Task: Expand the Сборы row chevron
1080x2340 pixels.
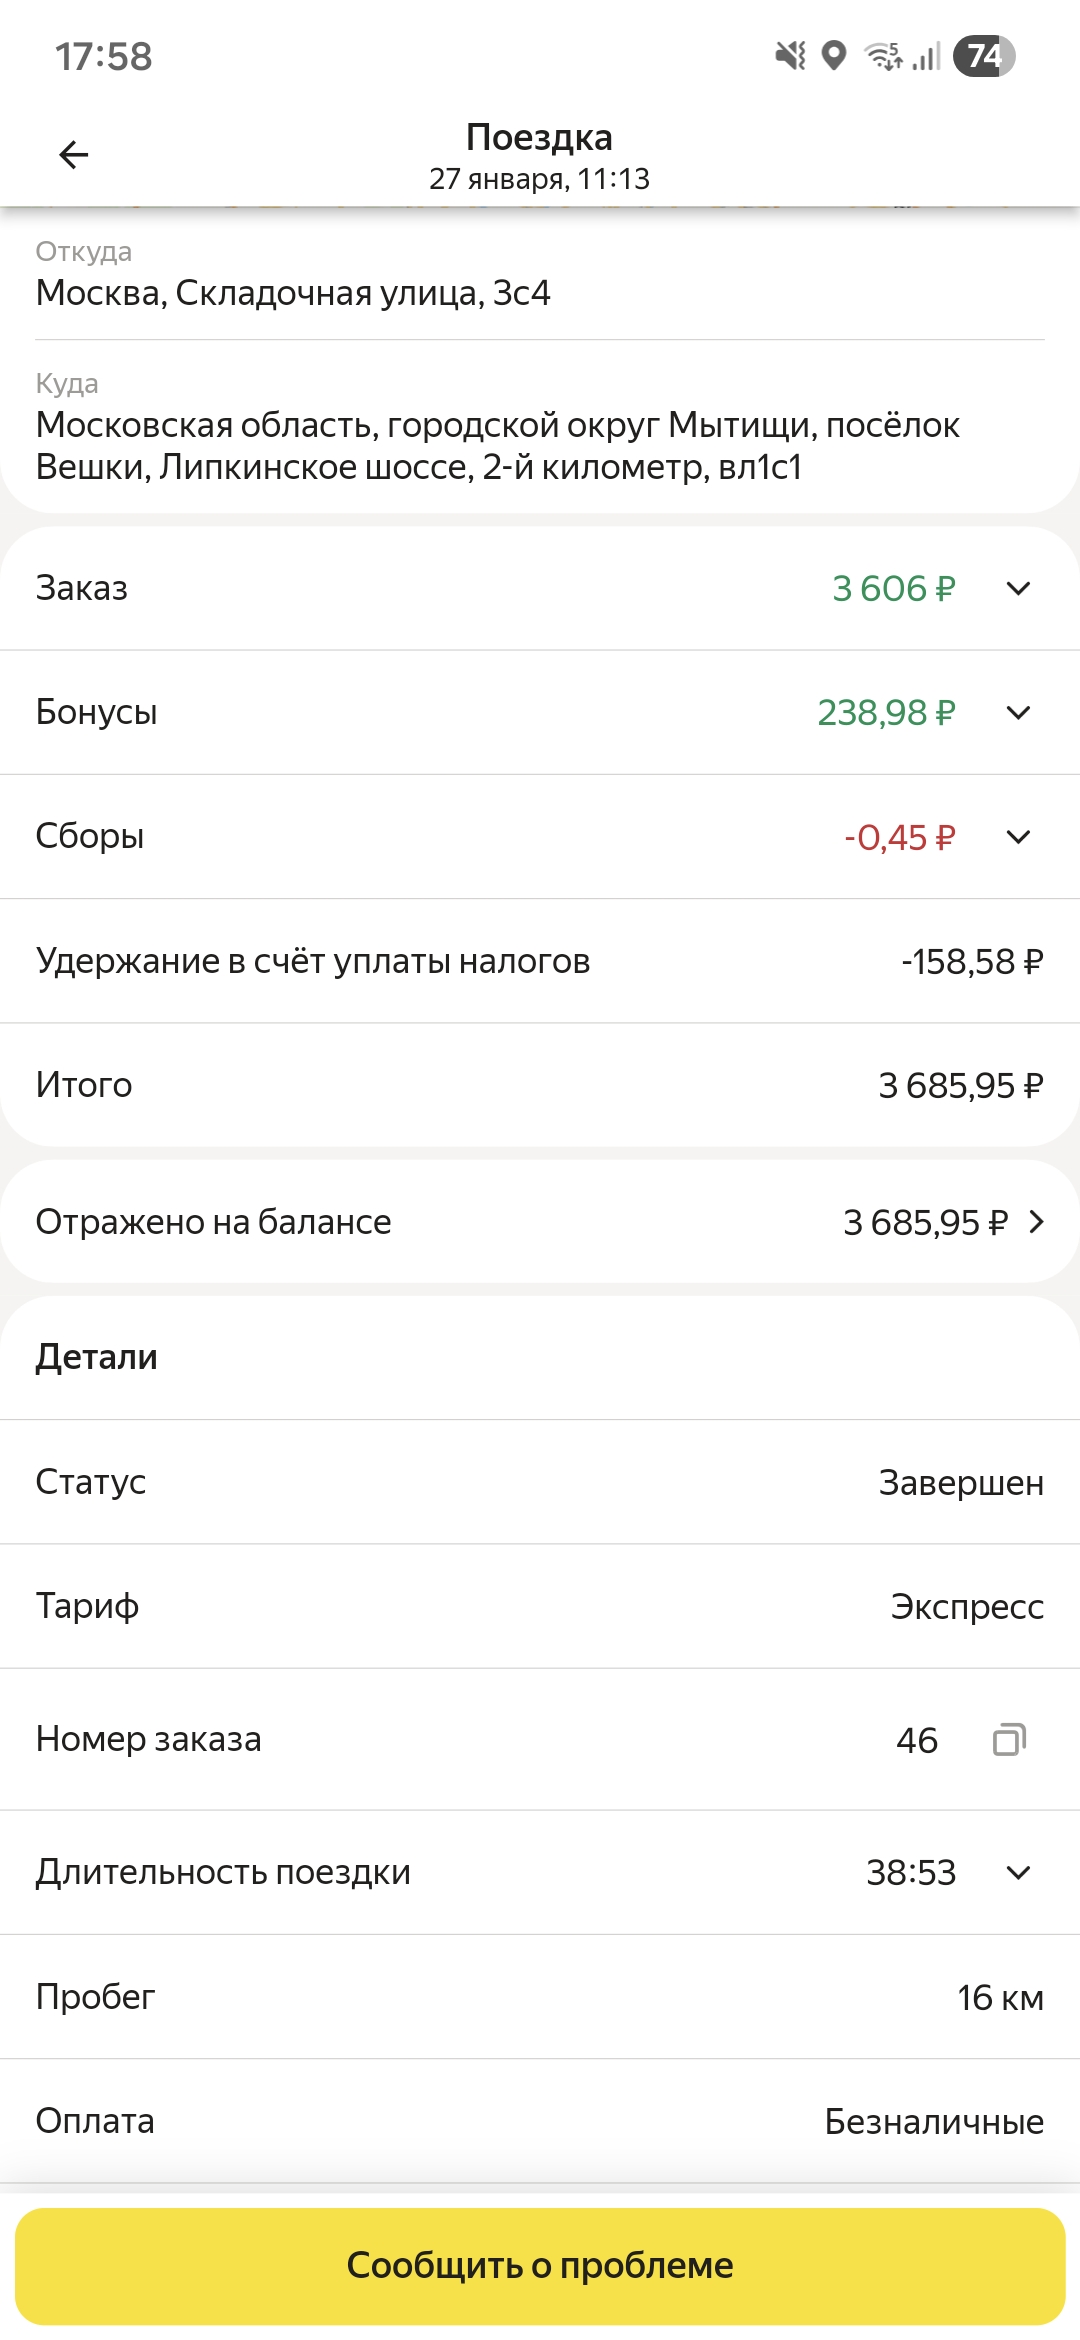Action: coord(1018,837)
